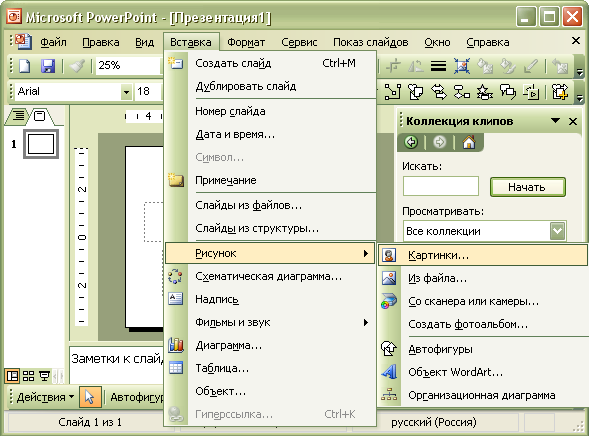Open the Показ слайдов menu
This screenshot has width=589, height=436.
370,42
